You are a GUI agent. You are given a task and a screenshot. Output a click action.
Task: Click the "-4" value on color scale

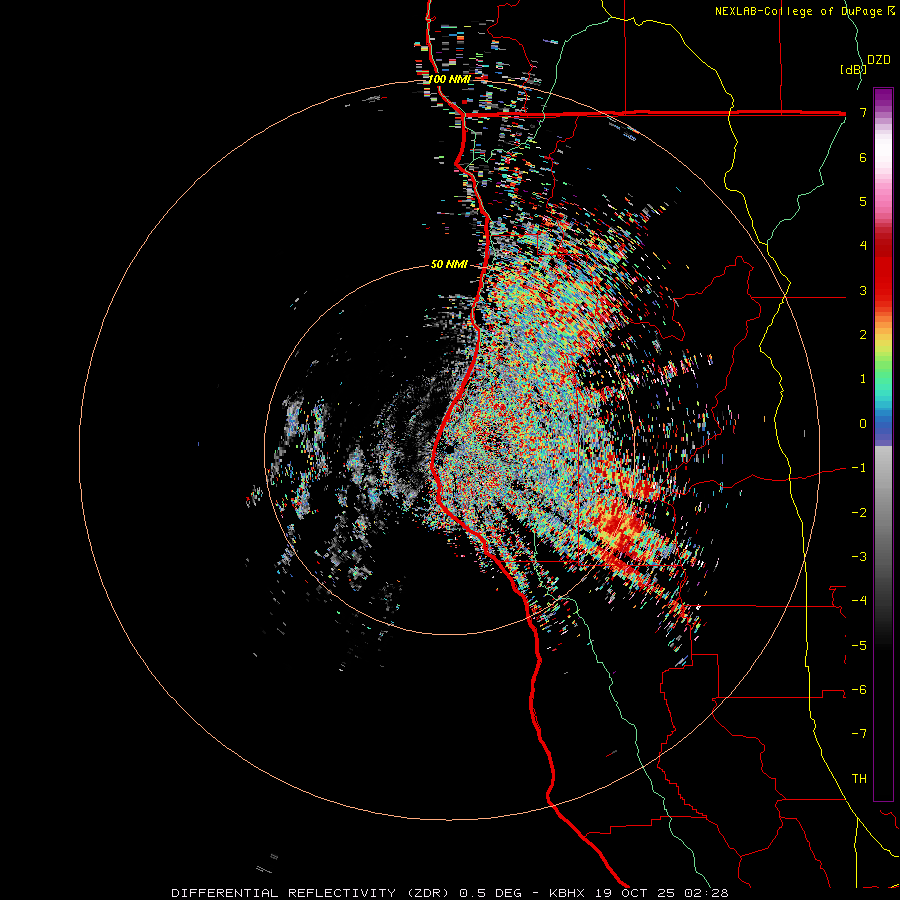point(859,601)
